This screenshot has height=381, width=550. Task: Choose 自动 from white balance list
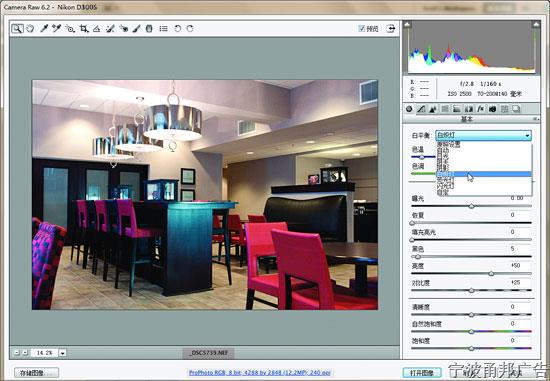[x=484, y=150]
